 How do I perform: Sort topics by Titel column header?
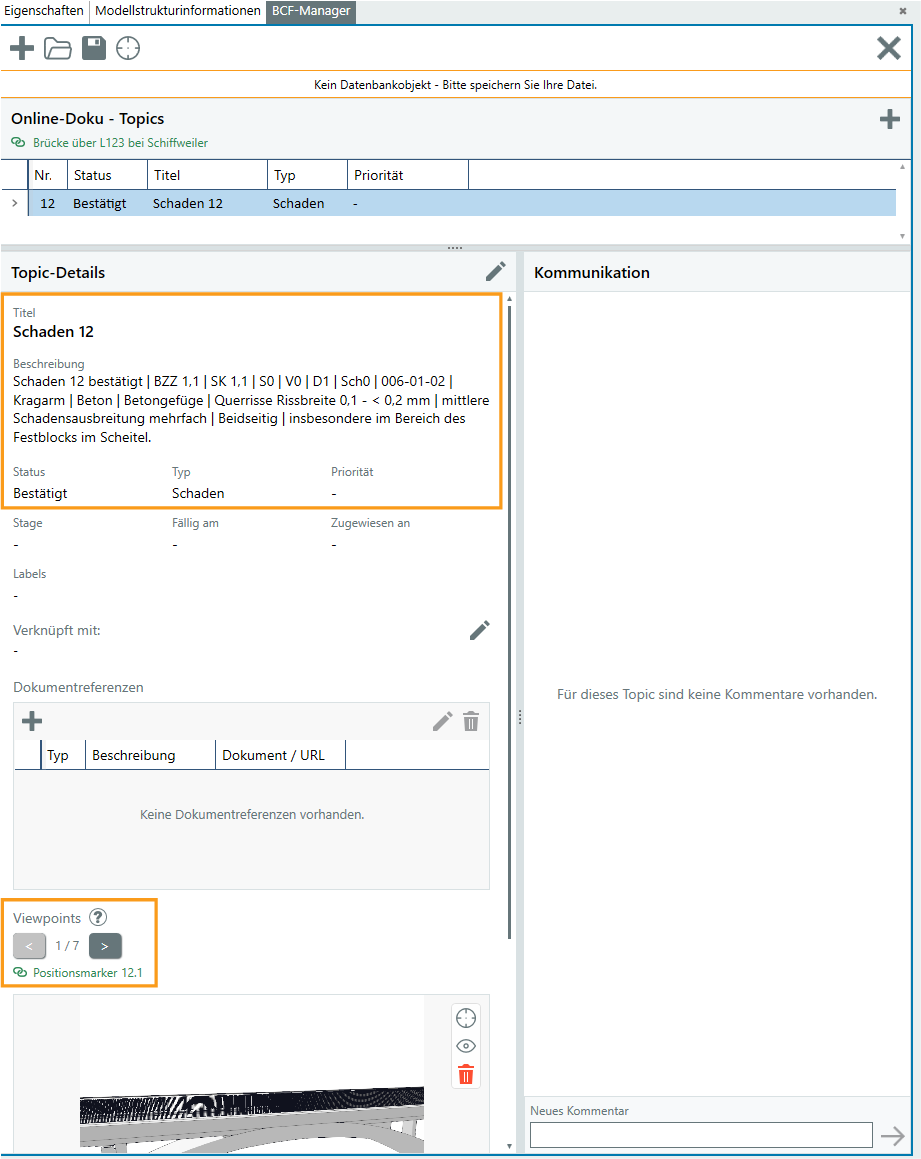coord(207,175)
